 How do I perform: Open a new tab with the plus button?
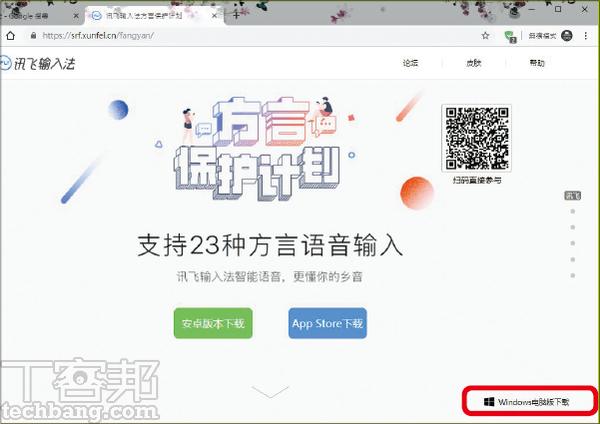click(x=236, y=15)
